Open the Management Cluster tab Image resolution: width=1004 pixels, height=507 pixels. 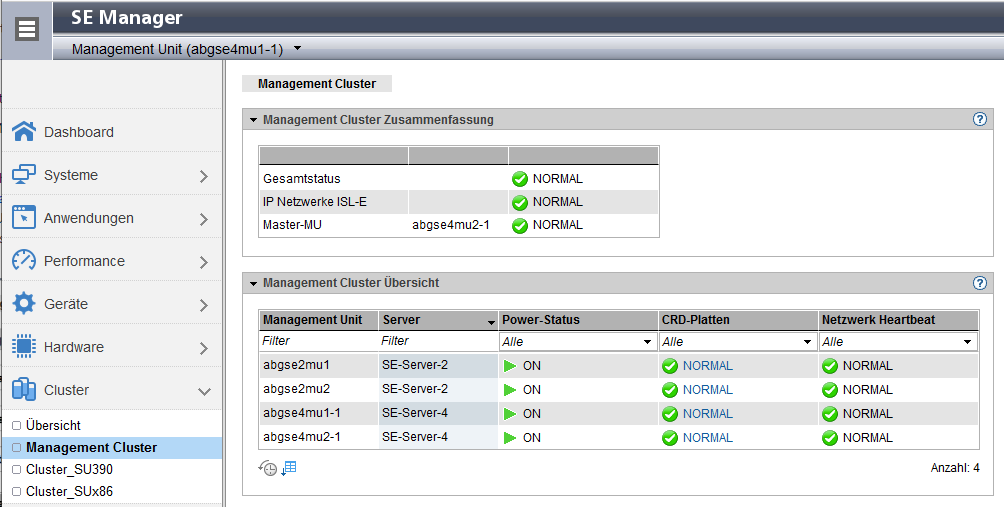(316, 84)
